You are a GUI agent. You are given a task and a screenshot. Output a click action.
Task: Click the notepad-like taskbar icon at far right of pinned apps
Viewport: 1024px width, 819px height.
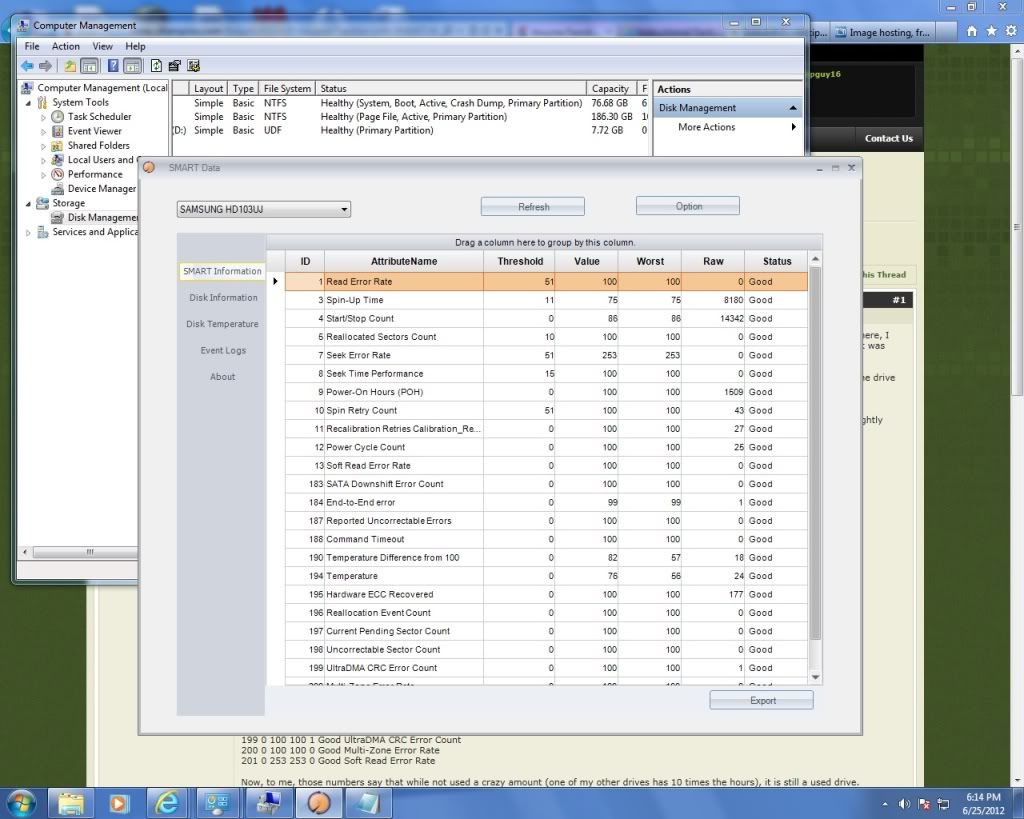(368, 803)
